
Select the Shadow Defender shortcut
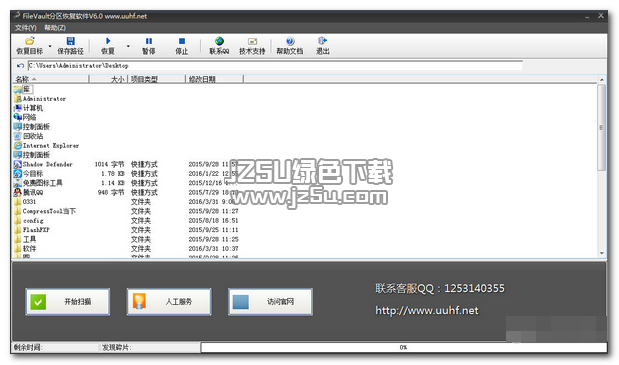pyautogui.click(x=43, y=164)
